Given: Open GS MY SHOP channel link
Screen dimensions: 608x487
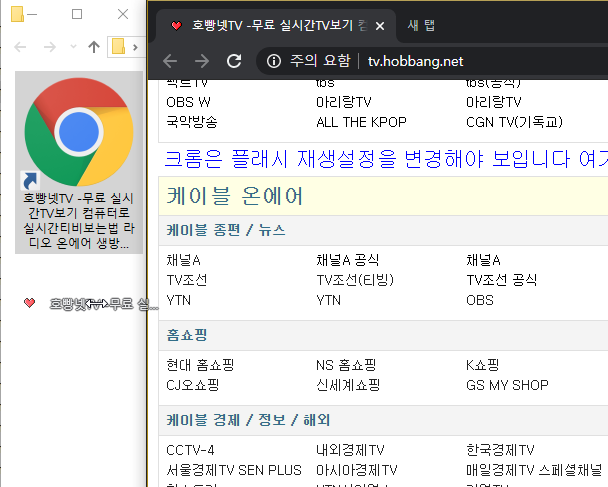Looking at the screenshot, I should (507, 385).
